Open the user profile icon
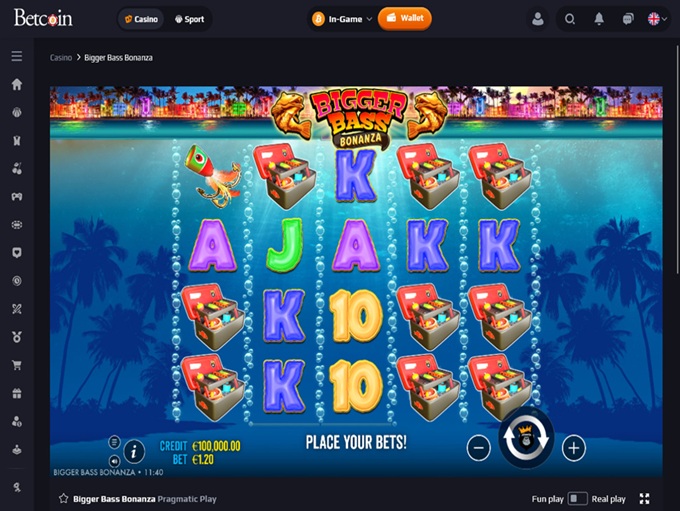This screenshot has width=680, height=511. 538,19
